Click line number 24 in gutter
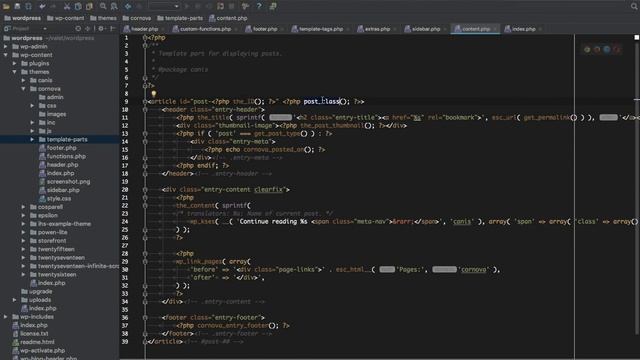 tap(125, 222)
